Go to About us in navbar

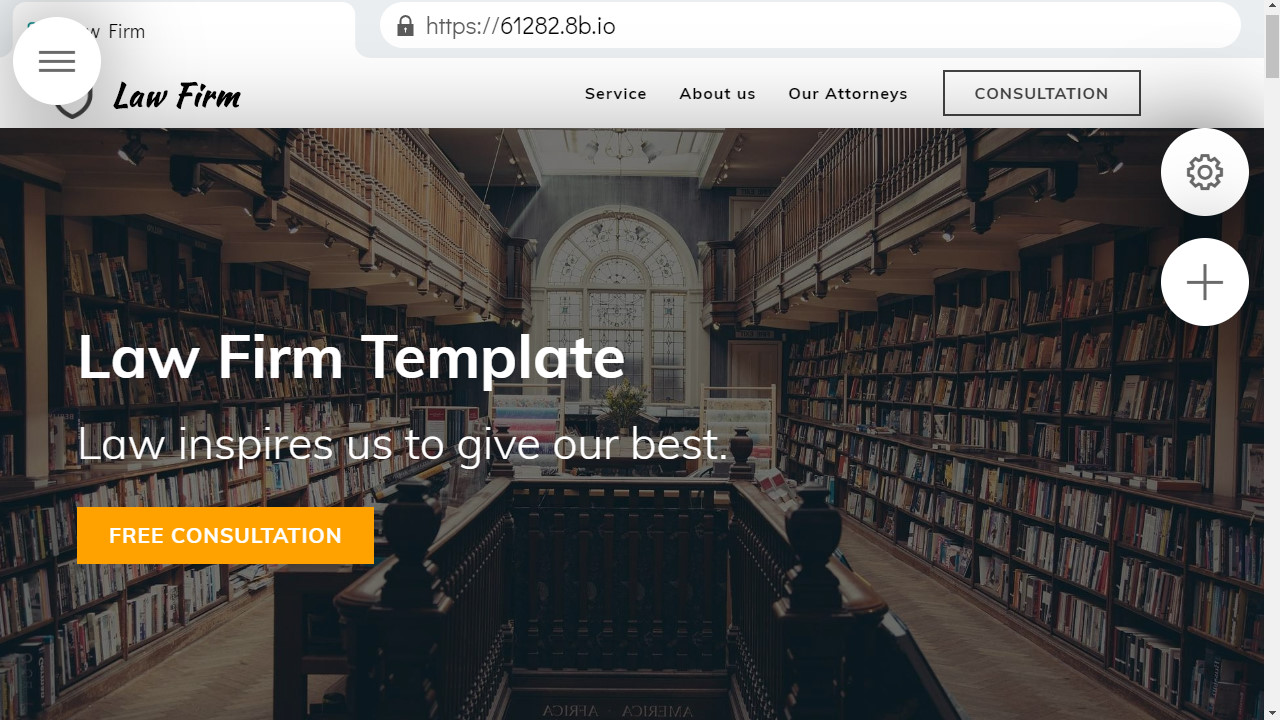[x=717, y=93]
